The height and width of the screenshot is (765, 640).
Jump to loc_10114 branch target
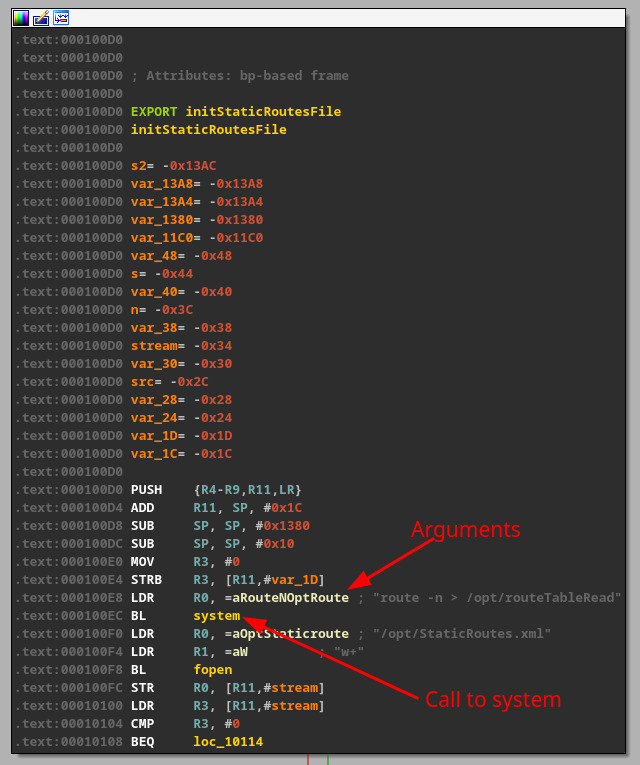(228, 742)
